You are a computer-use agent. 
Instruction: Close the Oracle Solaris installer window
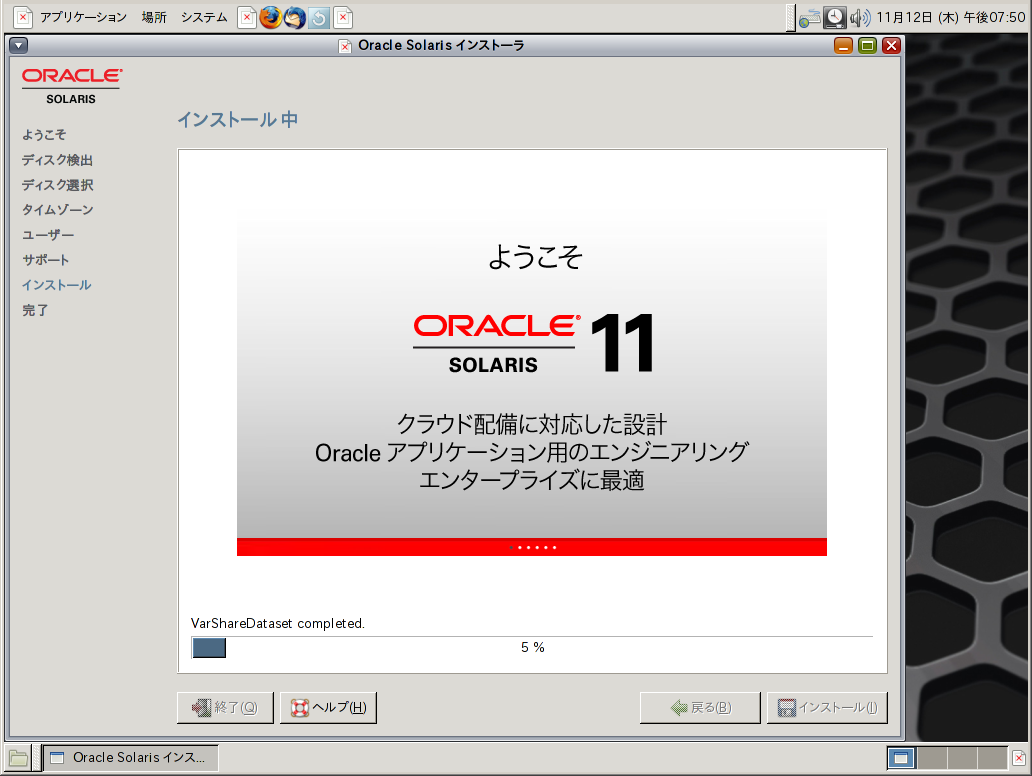point(891,45)
